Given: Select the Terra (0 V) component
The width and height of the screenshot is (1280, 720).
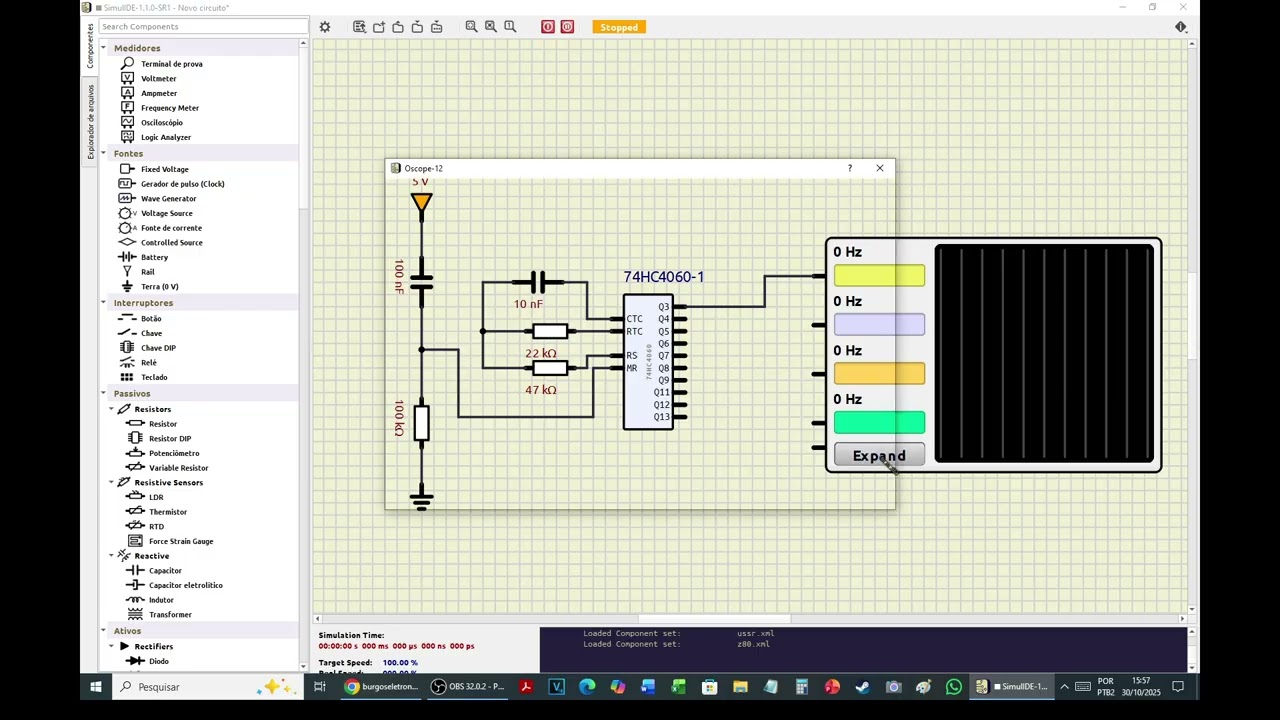Looking at the screenshot, I should point(159,287).
